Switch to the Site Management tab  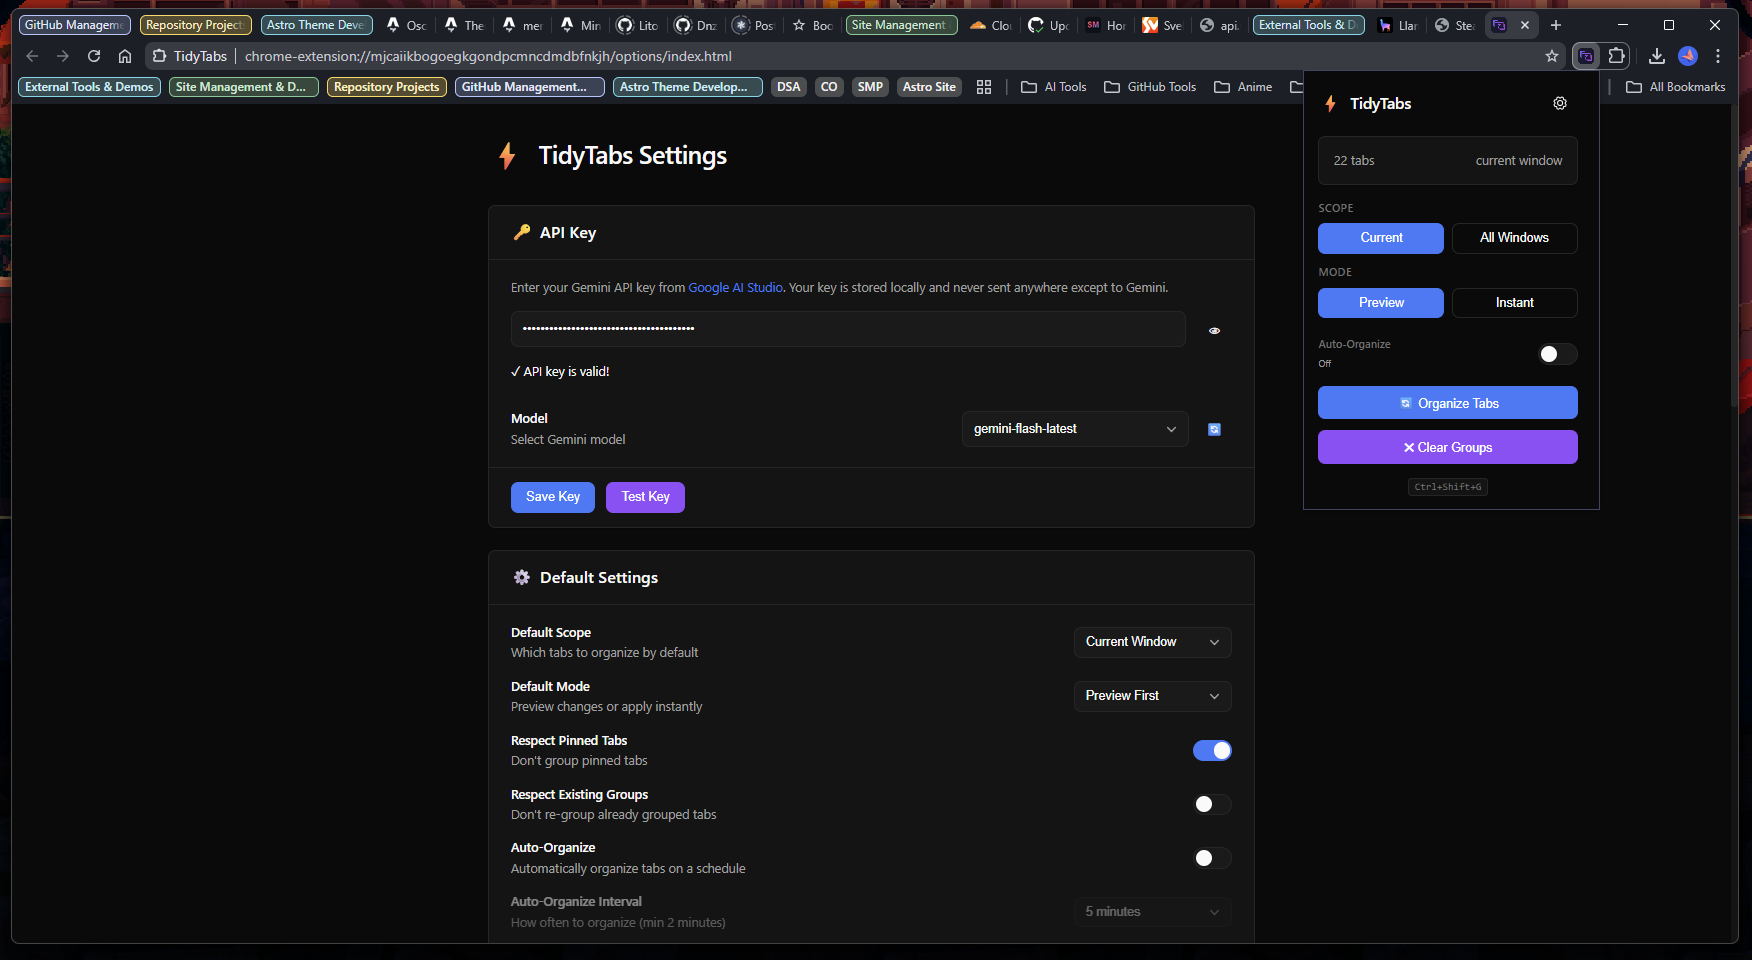coord(900,24)
